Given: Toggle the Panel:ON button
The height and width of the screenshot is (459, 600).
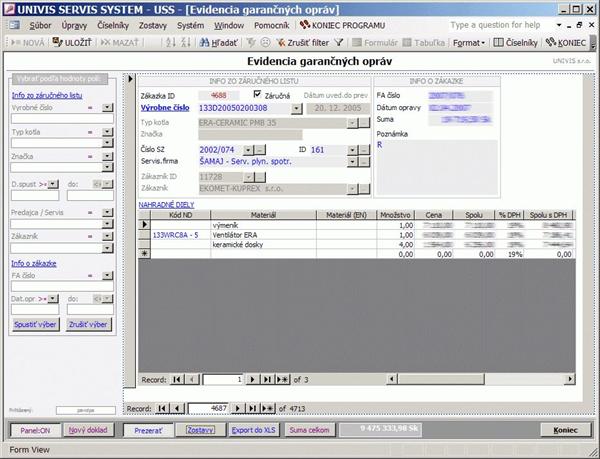Looking at the screenshot, I should click(35, 430).
